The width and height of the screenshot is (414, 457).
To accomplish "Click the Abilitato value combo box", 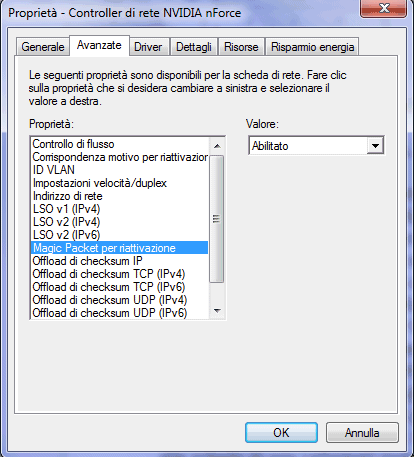I will point(316,146).
